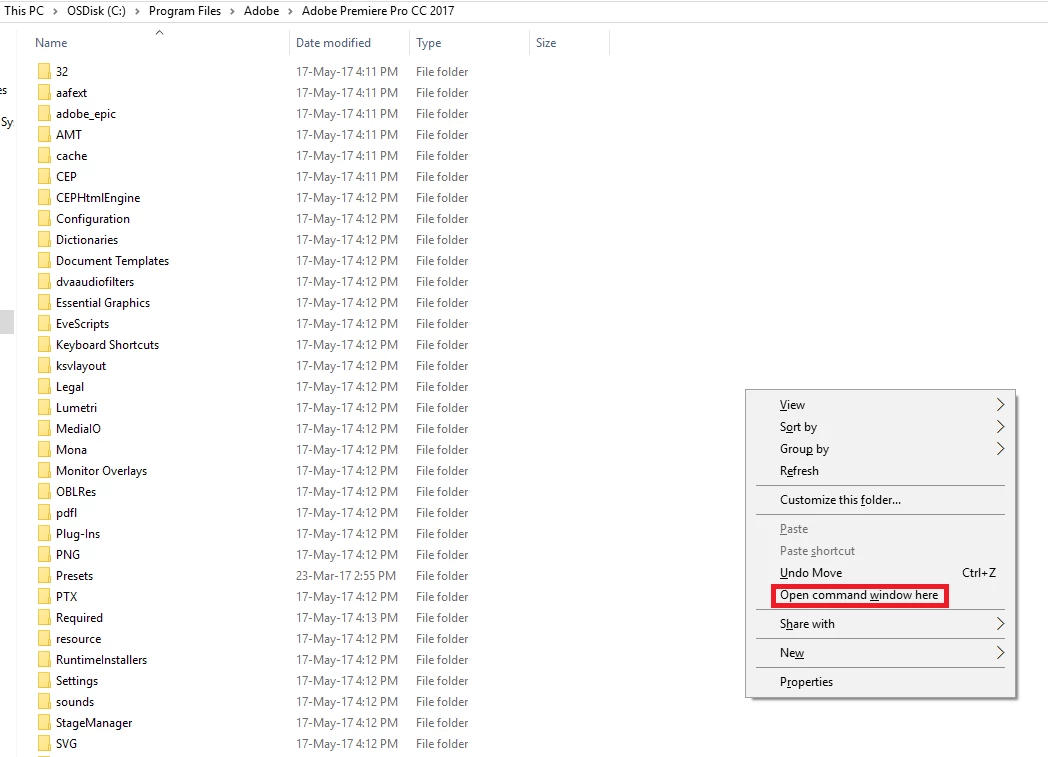Screen dimensions: 1048x757
Task: Select the Lumetri folder icon
Action: click(x=44, y=408)
